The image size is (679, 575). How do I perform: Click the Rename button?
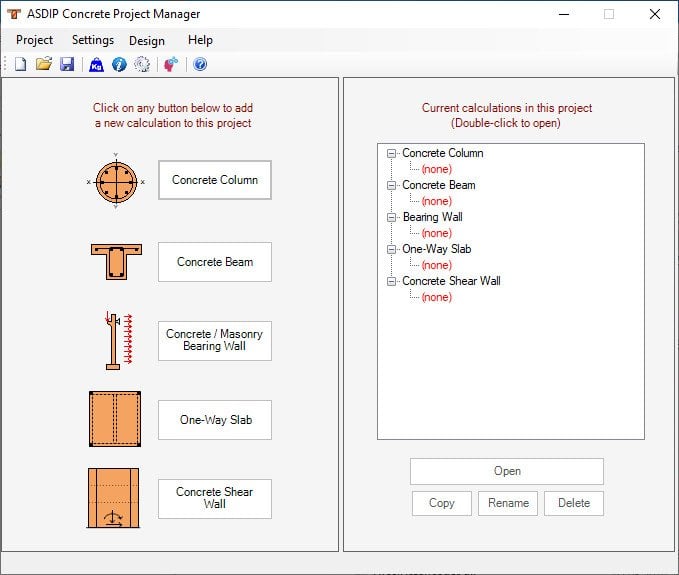[x=508, y=503]
